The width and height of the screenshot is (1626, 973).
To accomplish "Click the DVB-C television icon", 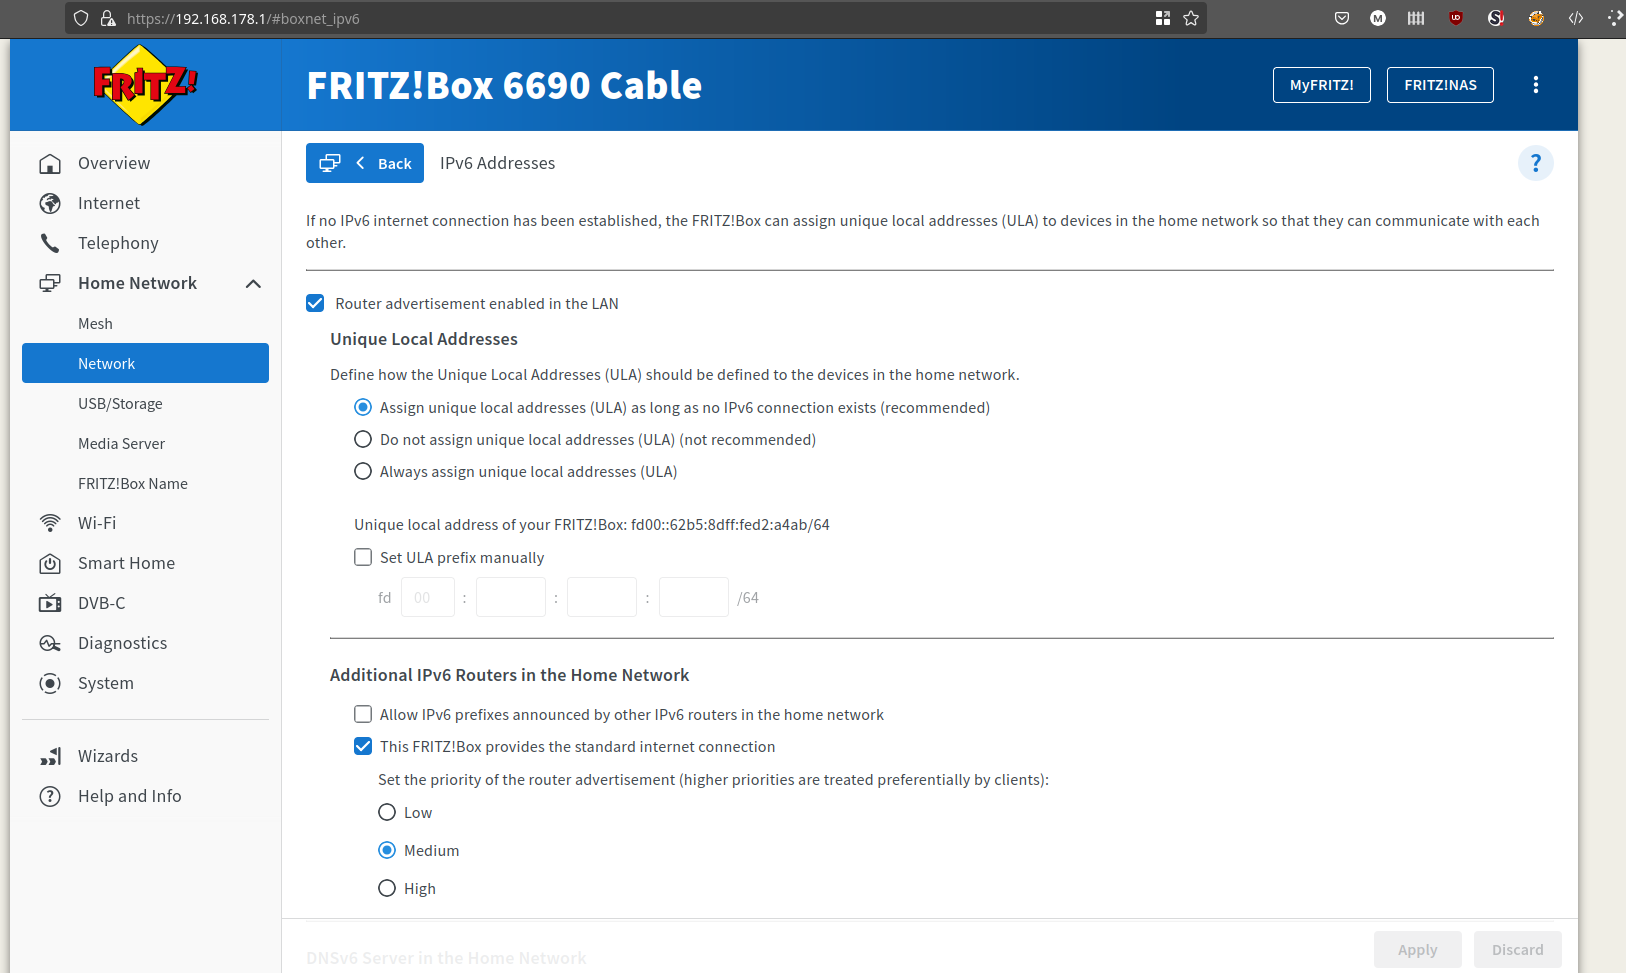I will pyautogui.click(x=50, y=603).
